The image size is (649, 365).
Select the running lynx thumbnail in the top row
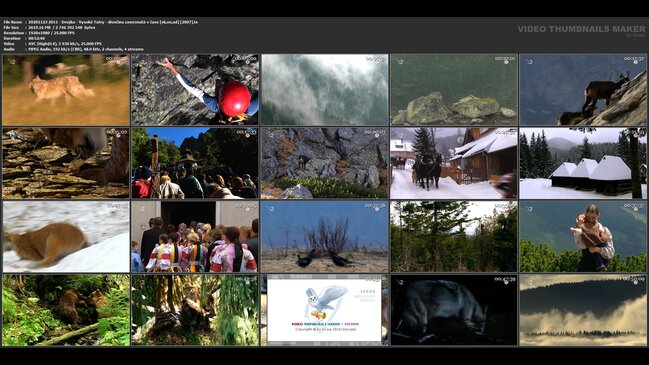click(66, 89)
